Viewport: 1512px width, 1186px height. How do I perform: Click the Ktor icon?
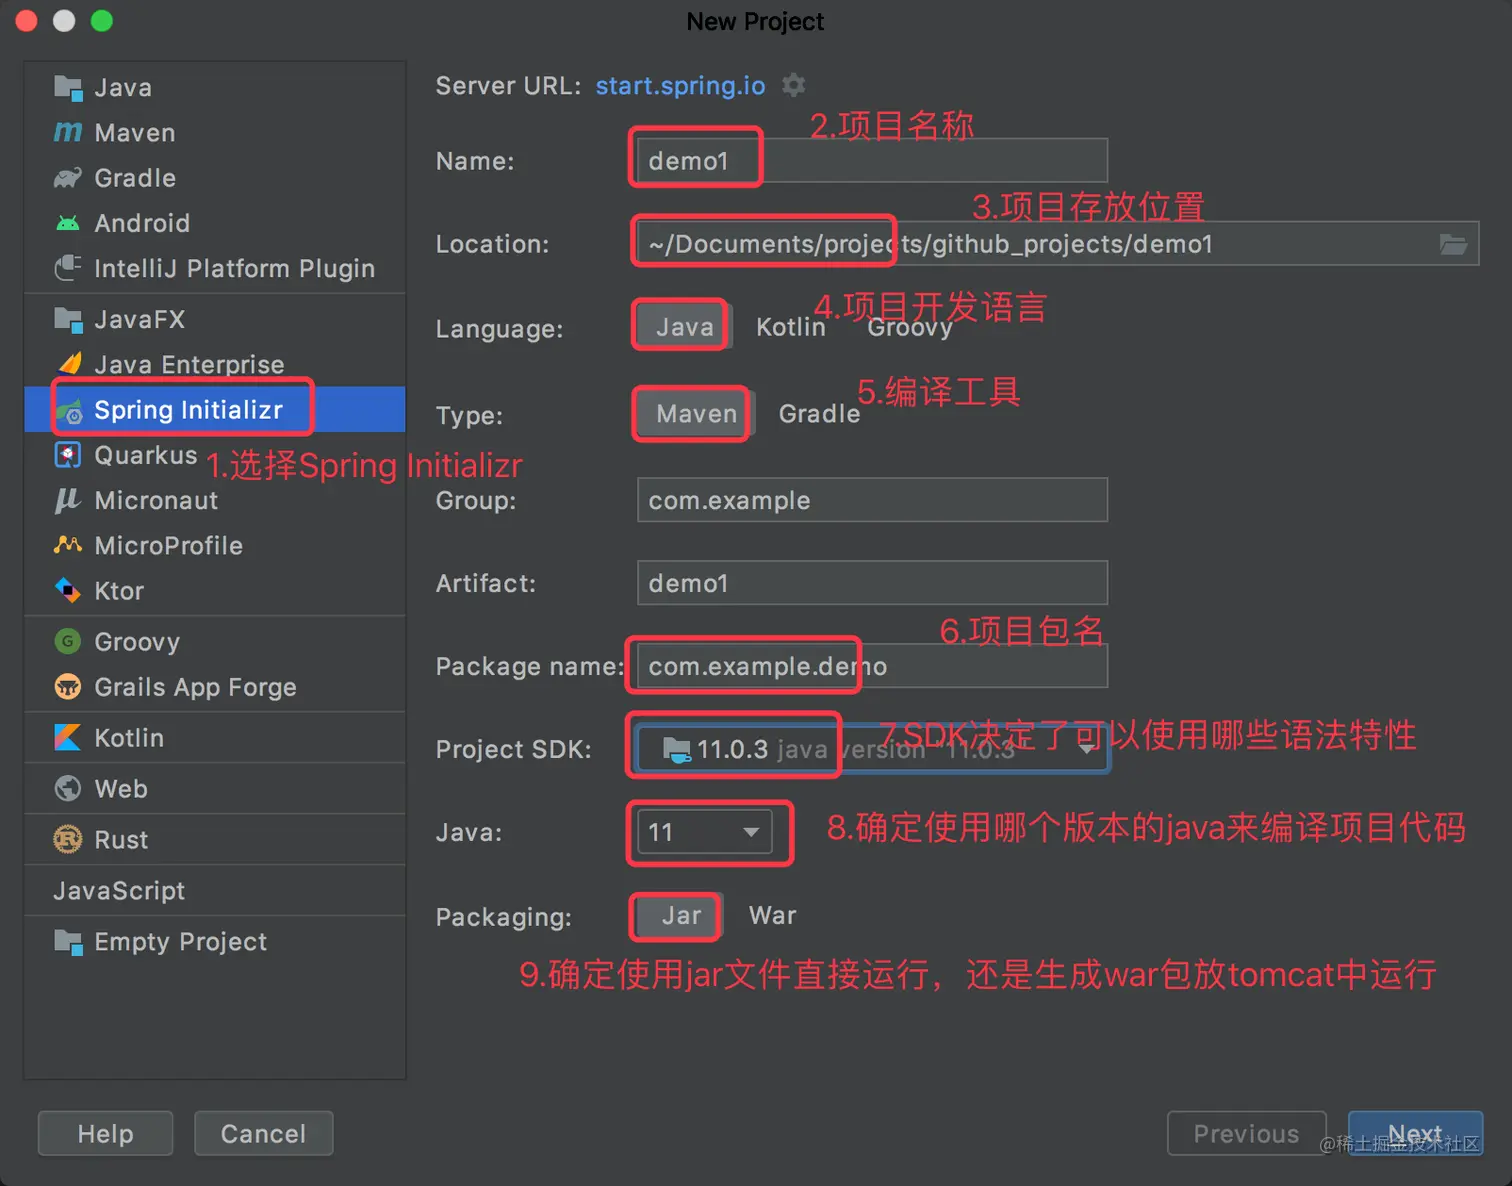[68, 591]
